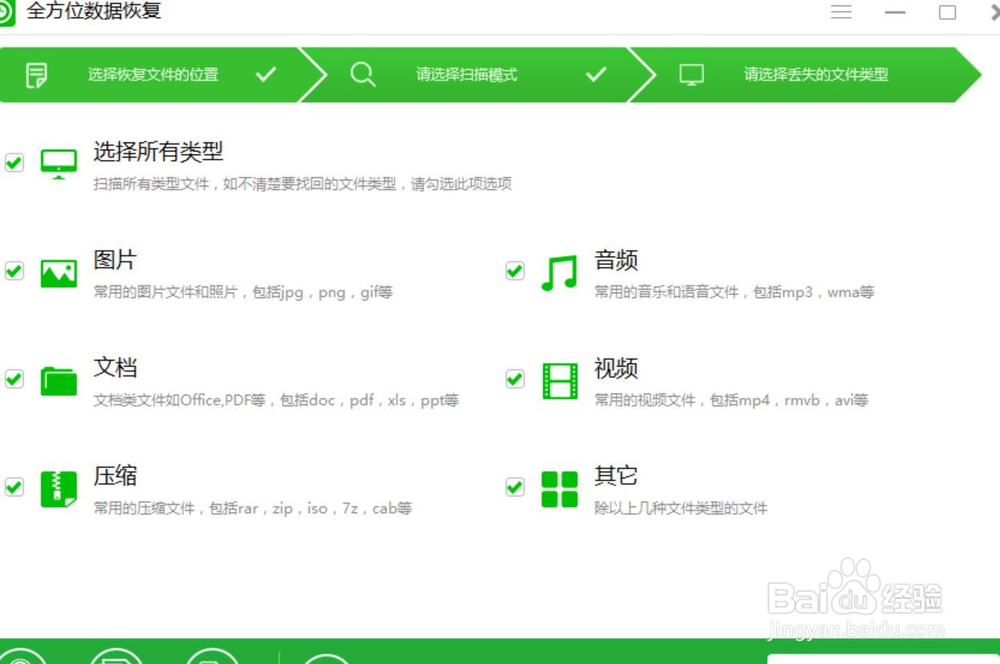Screen dimensions: 1000x664
Task: Click the 文档 document folder icon
Action: [x=58, y=378]
